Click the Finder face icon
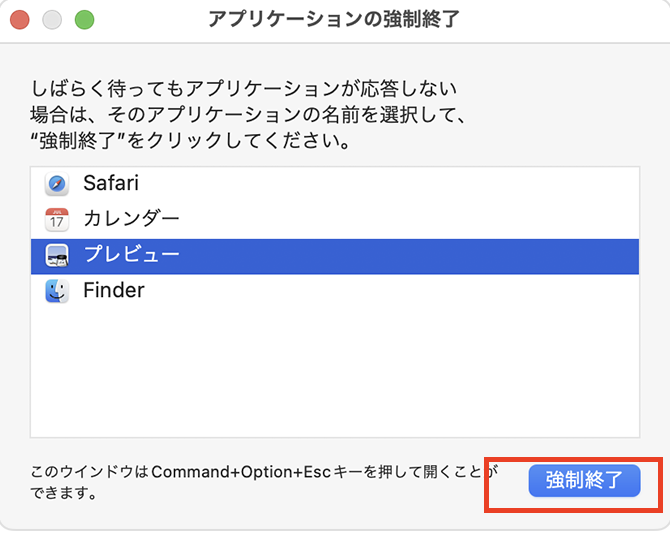 (x=57, y=291)
